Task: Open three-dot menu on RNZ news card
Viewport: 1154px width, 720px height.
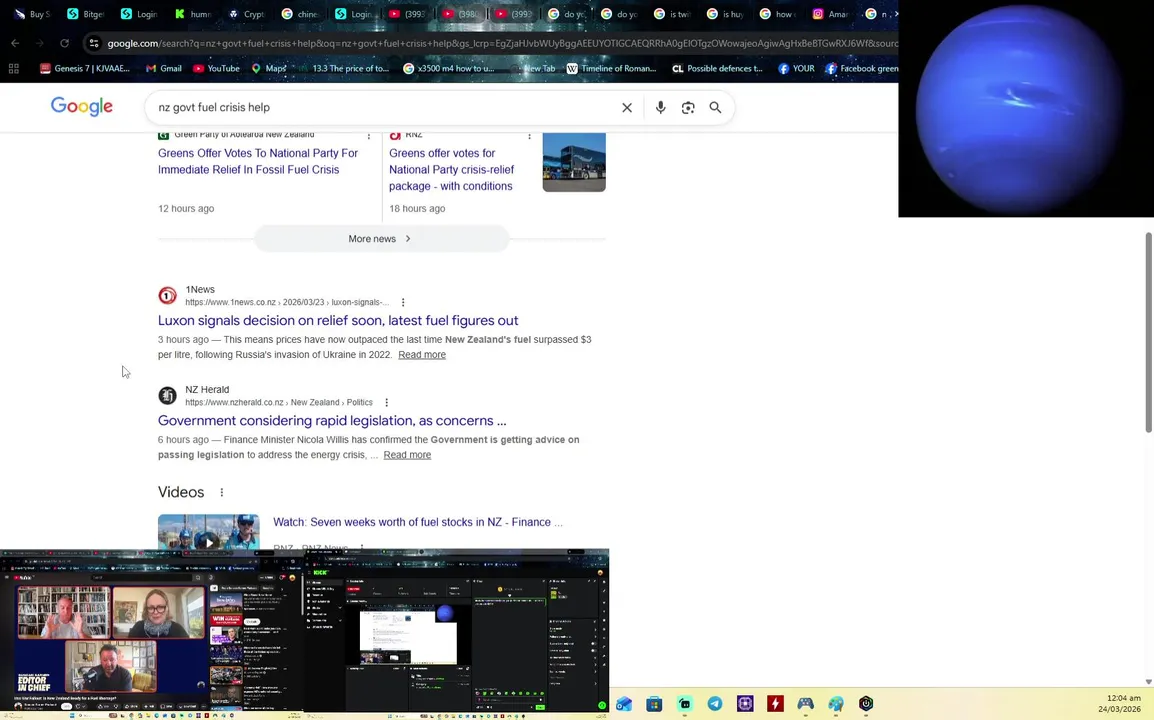Action: 529,135
